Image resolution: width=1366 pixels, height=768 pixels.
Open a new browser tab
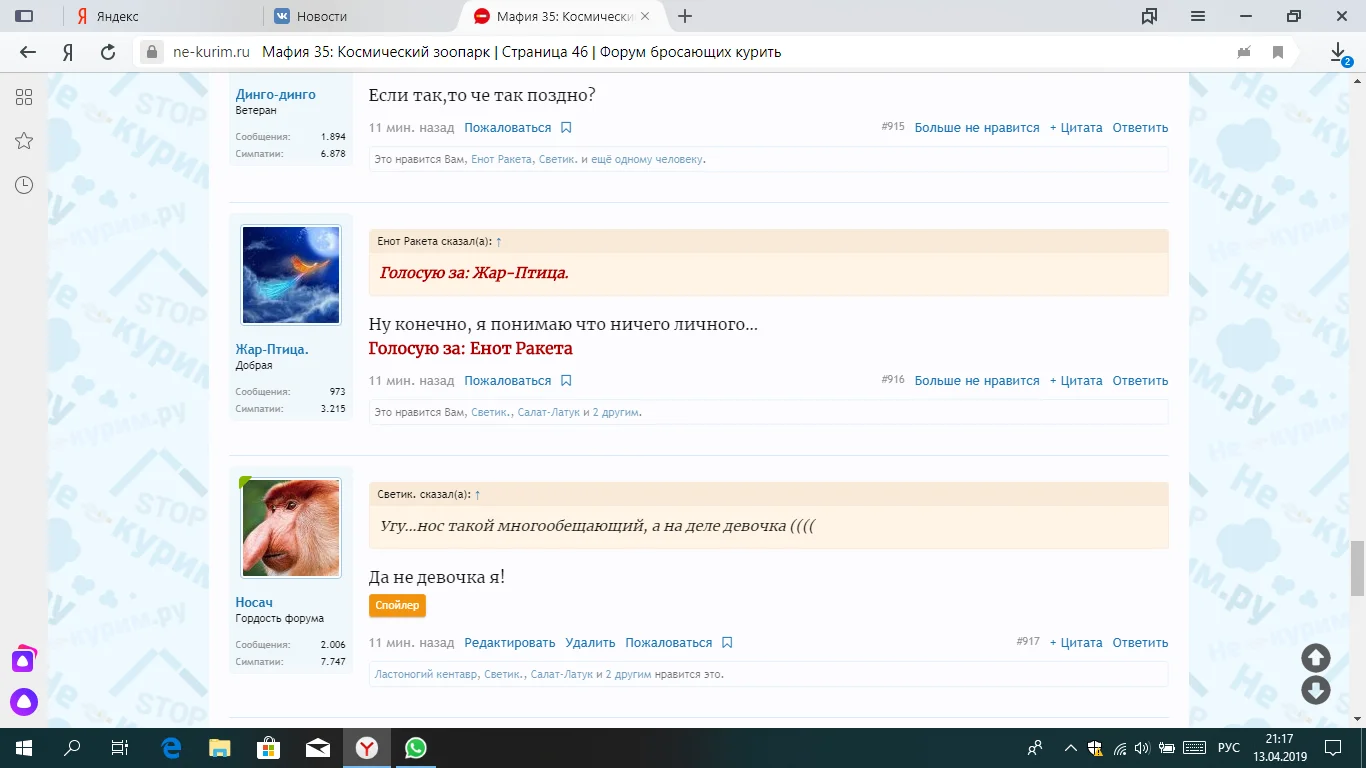pos(685,16)
